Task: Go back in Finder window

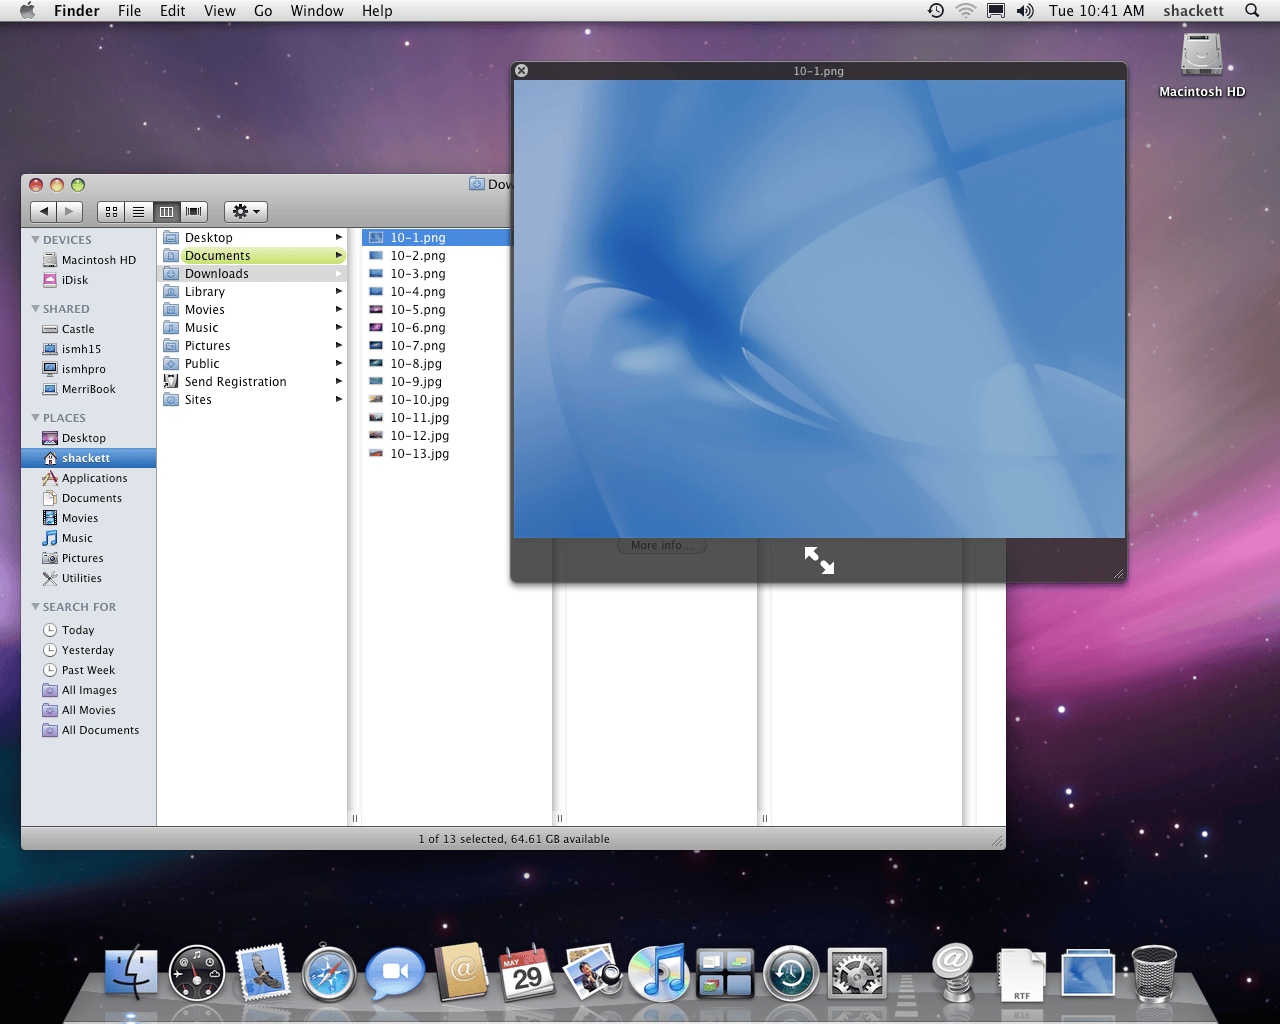Action: click(43, 211)
